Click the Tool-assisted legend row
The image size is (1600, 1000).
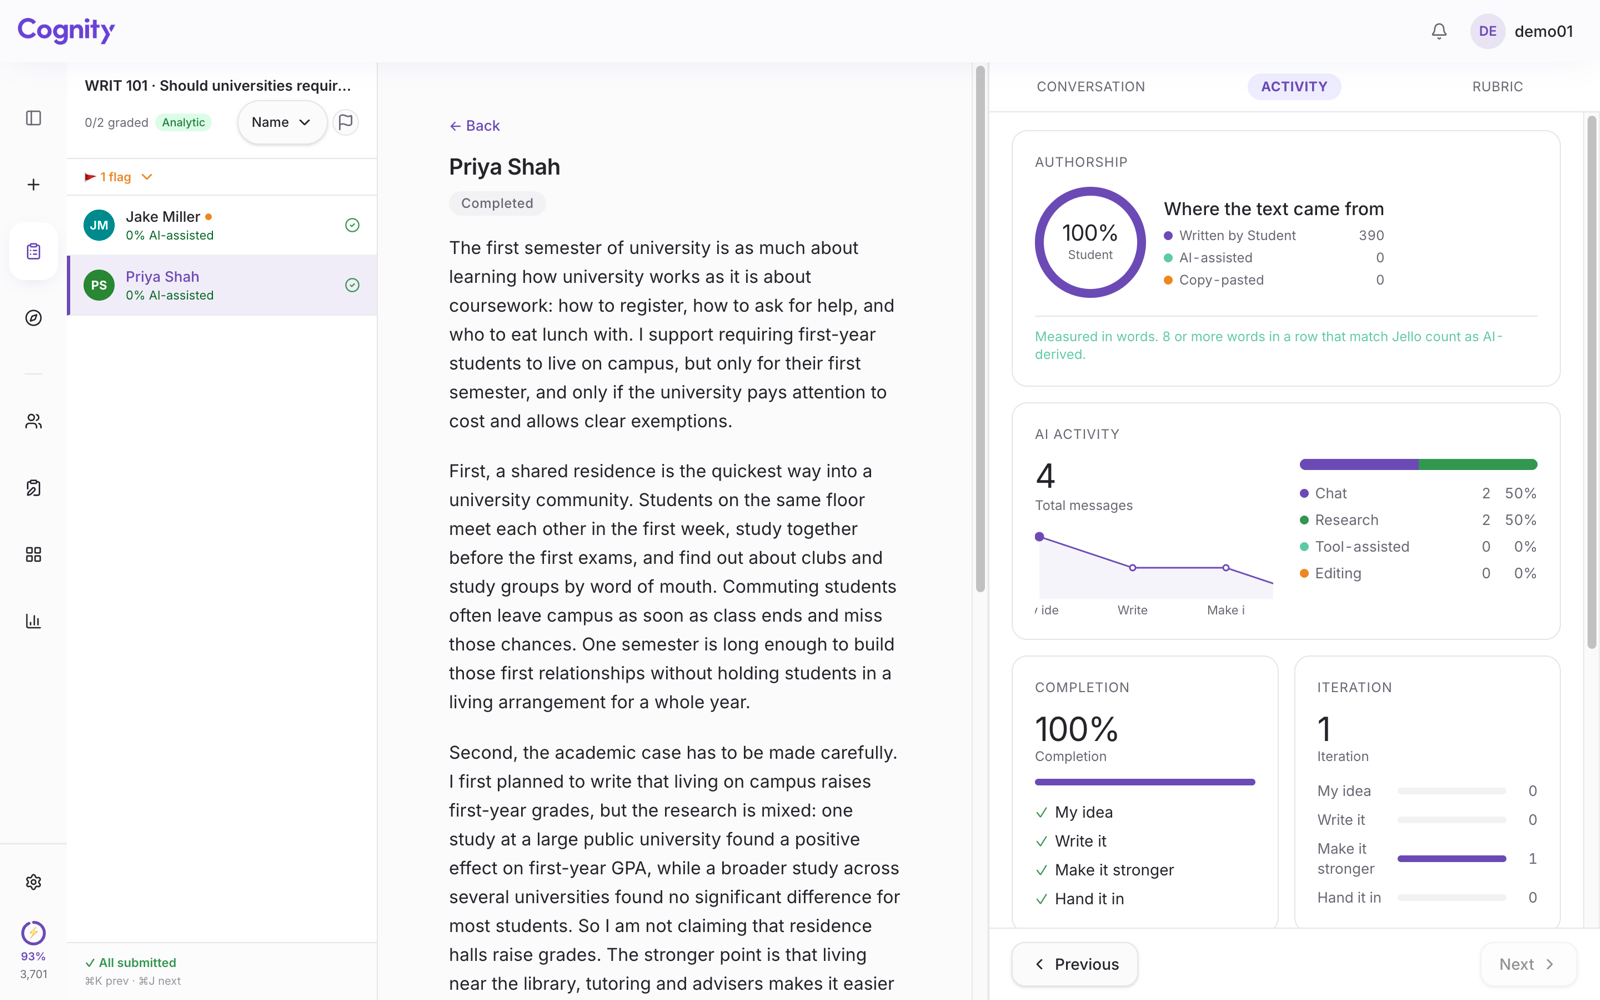[x=1418, y=547]
